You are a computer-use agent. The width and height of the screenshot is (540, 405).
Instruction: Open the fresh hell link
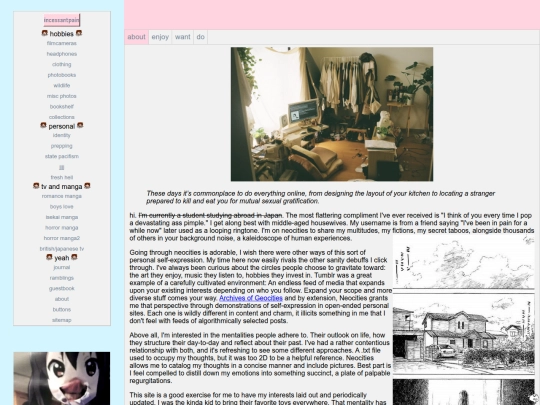coord(62,177)
